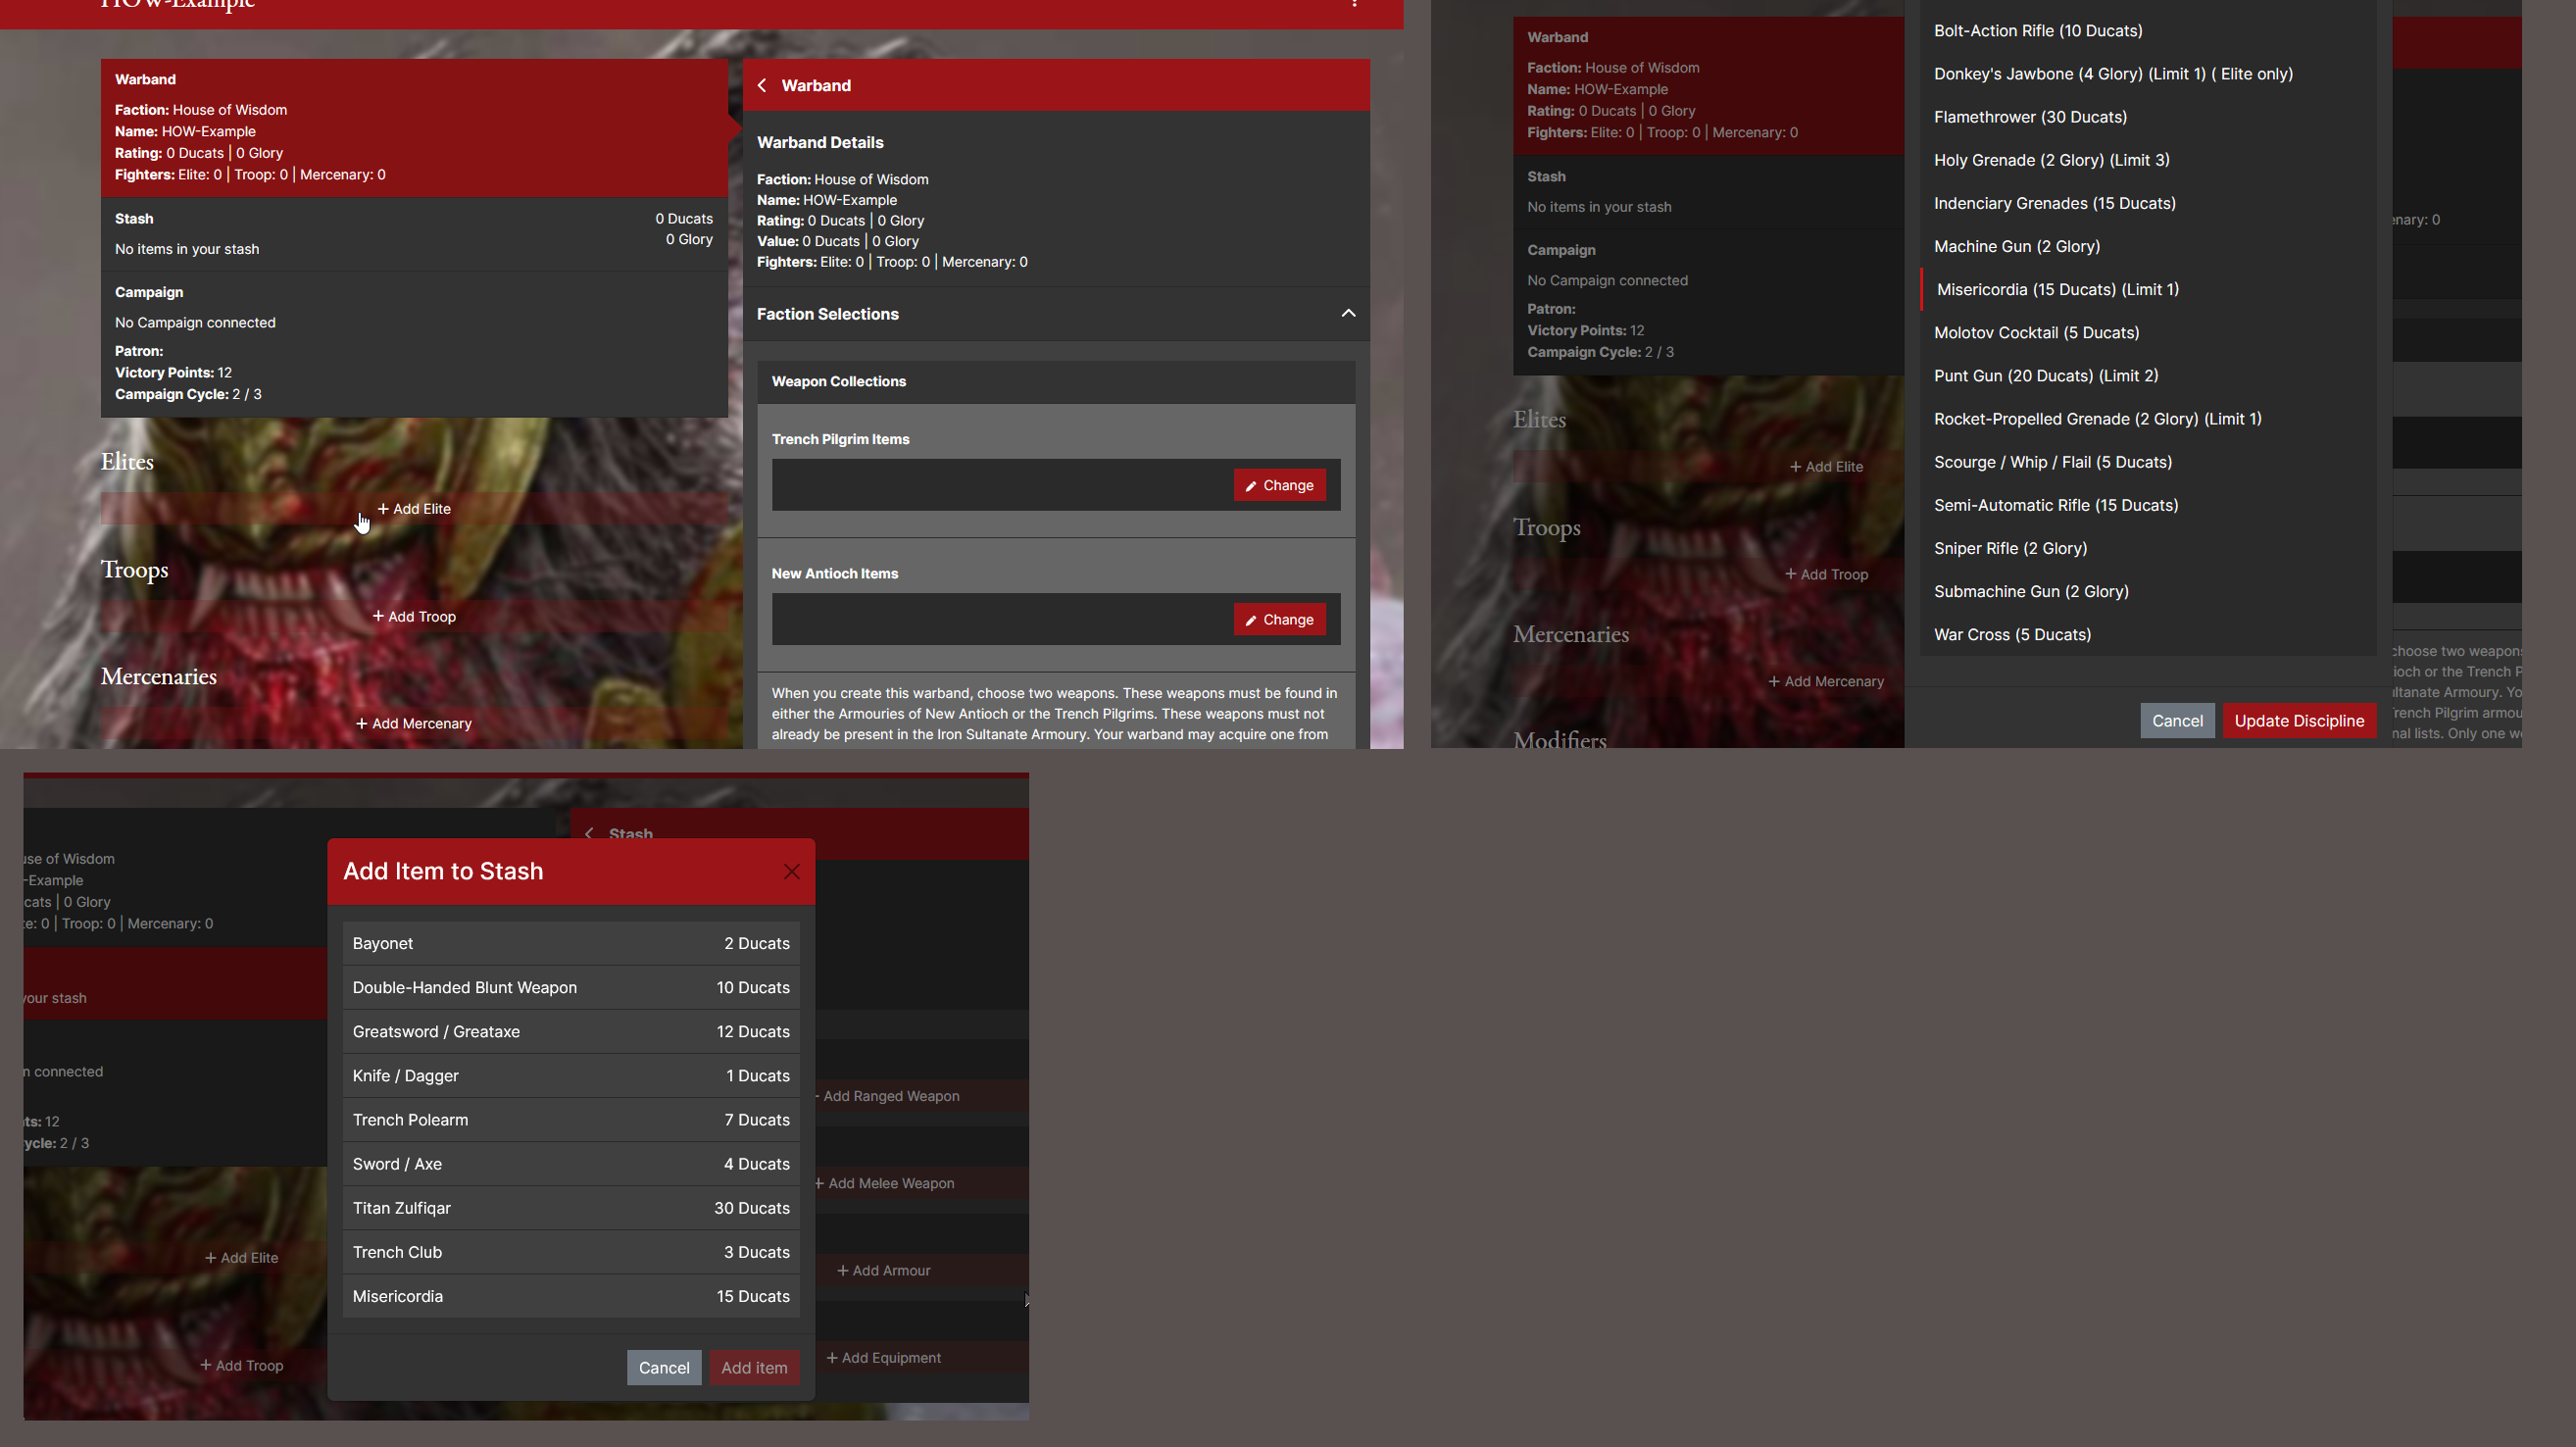Choose Trench Club 3 Ducats row
The width and height of the screenshot is (2576, 1447).
[x=571, y=1251]
